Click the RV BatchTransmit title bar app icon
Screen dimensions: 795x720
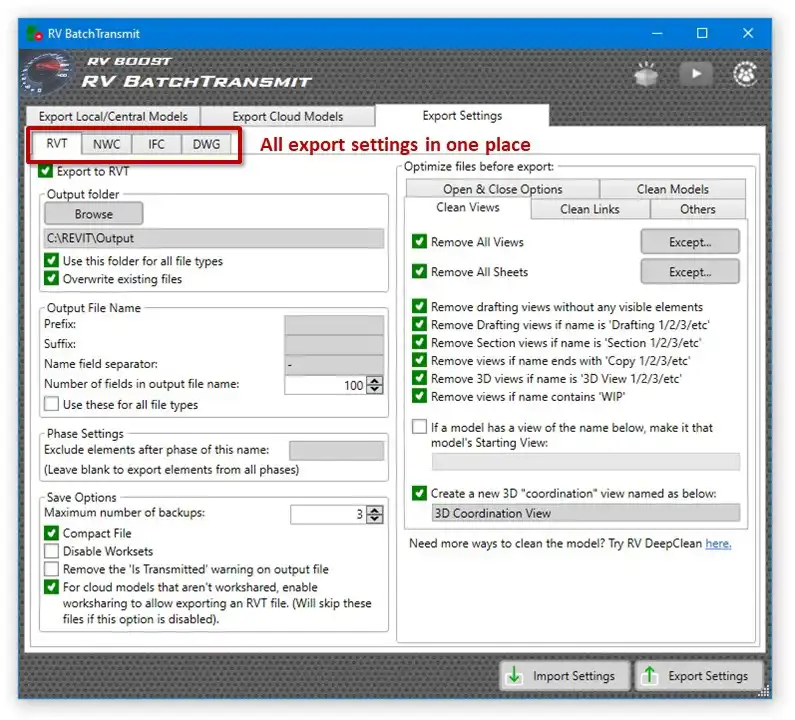pyautogui.click(x=34, y=33)
